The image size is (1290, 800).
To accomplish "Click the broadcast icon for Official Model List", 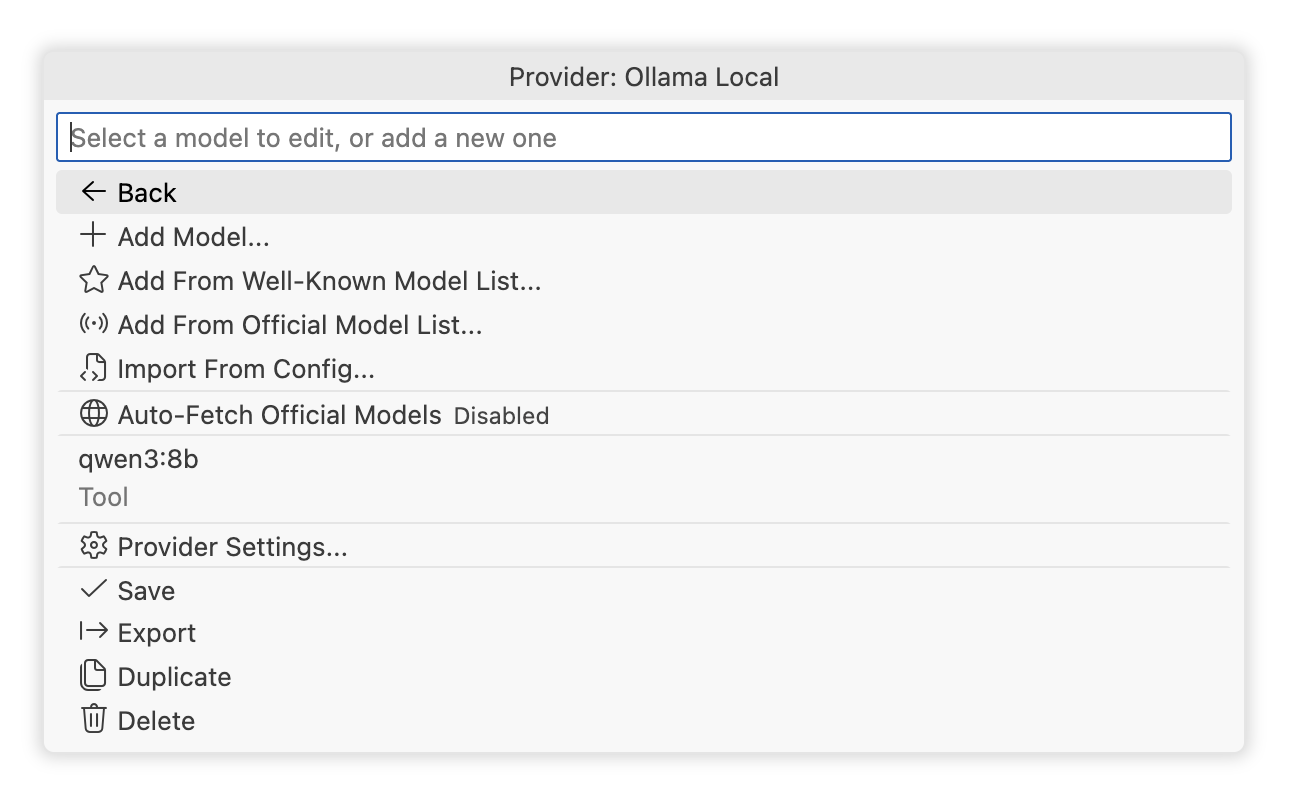I will [93, 324].
